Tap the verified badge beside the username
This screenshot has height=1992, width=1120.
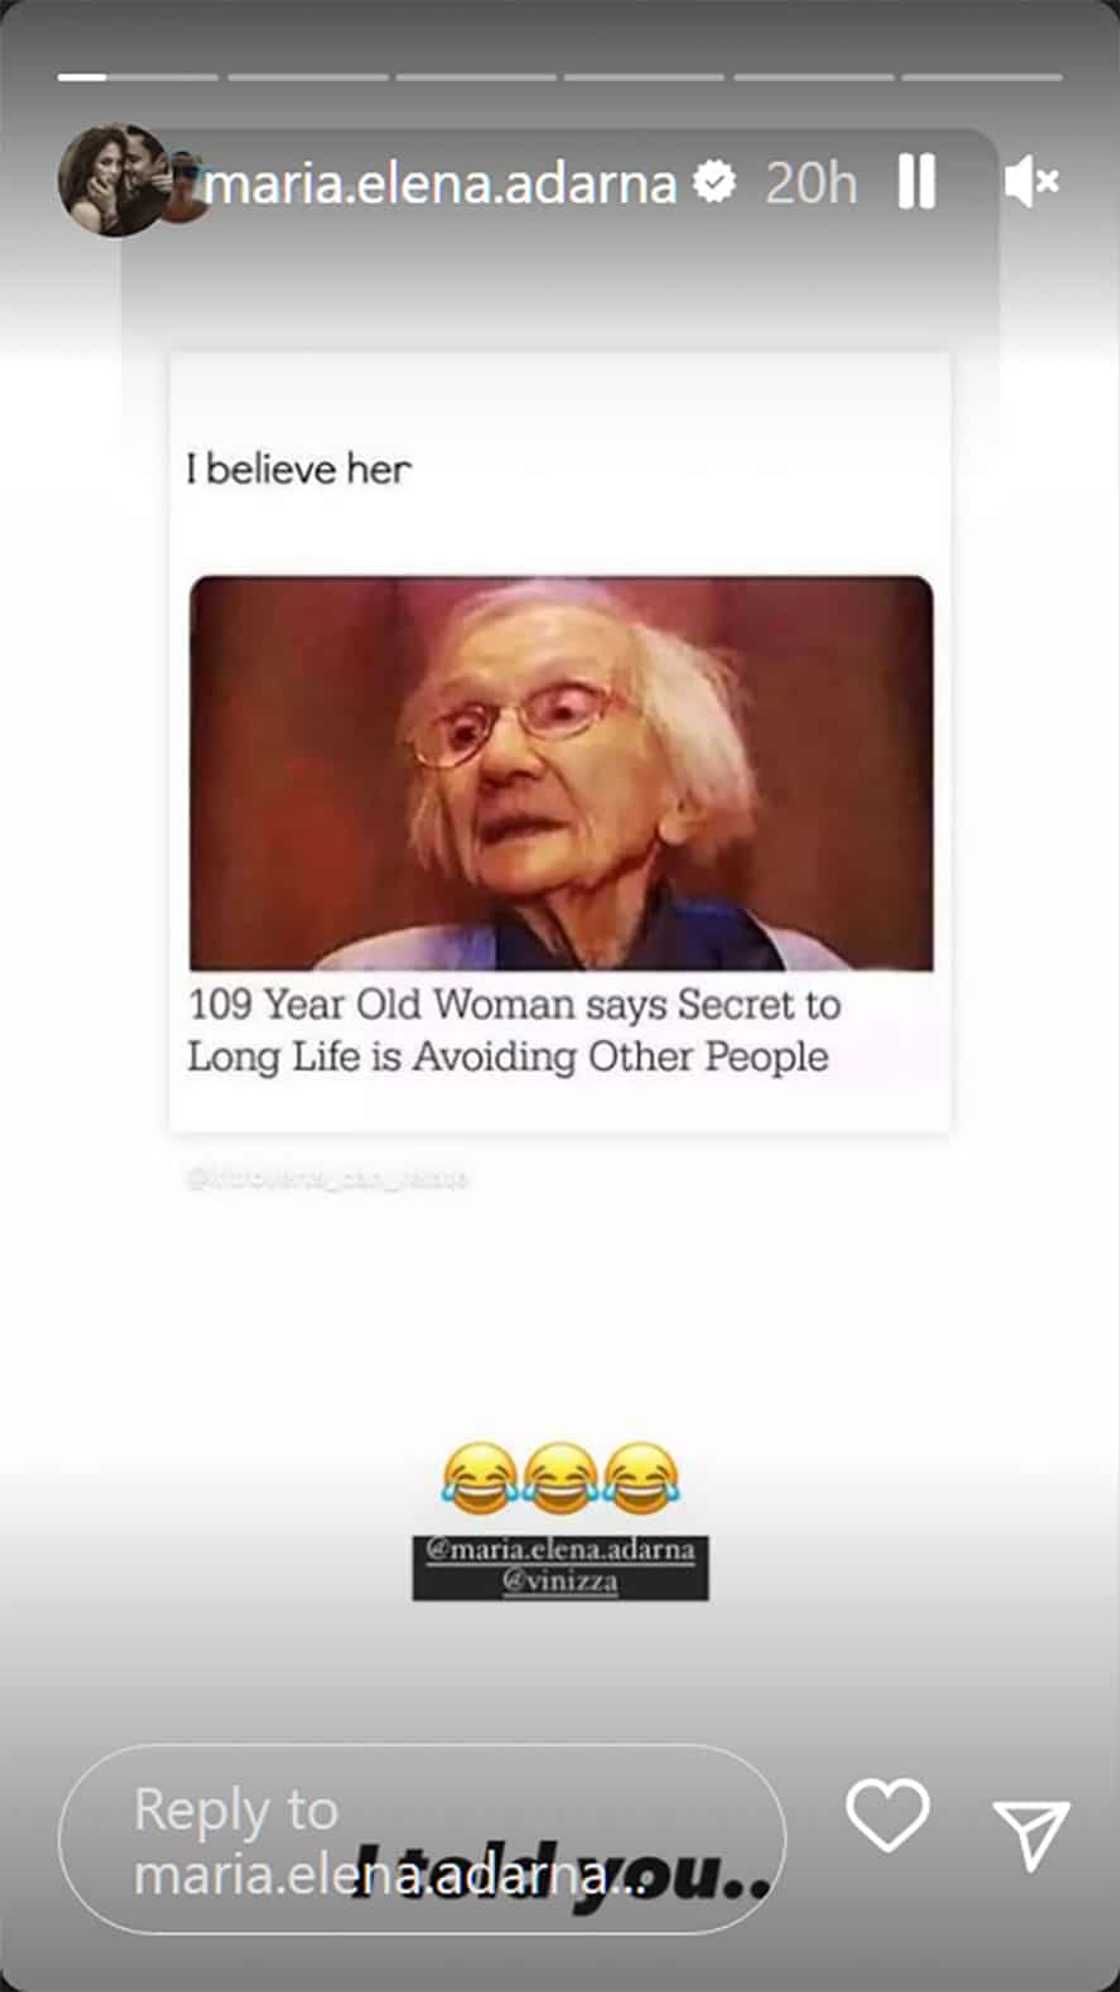pos(714,182)
